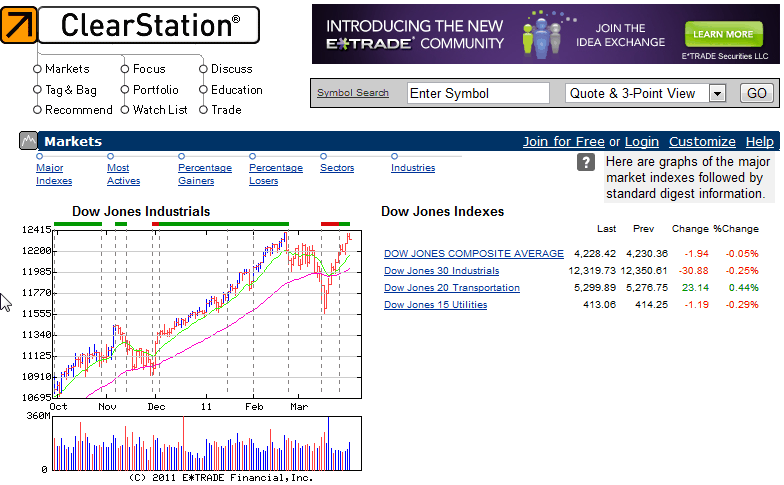This screenshot has width=784, height=485.
Task: Click the Join for Free link
Action: (x=563, y=142)
